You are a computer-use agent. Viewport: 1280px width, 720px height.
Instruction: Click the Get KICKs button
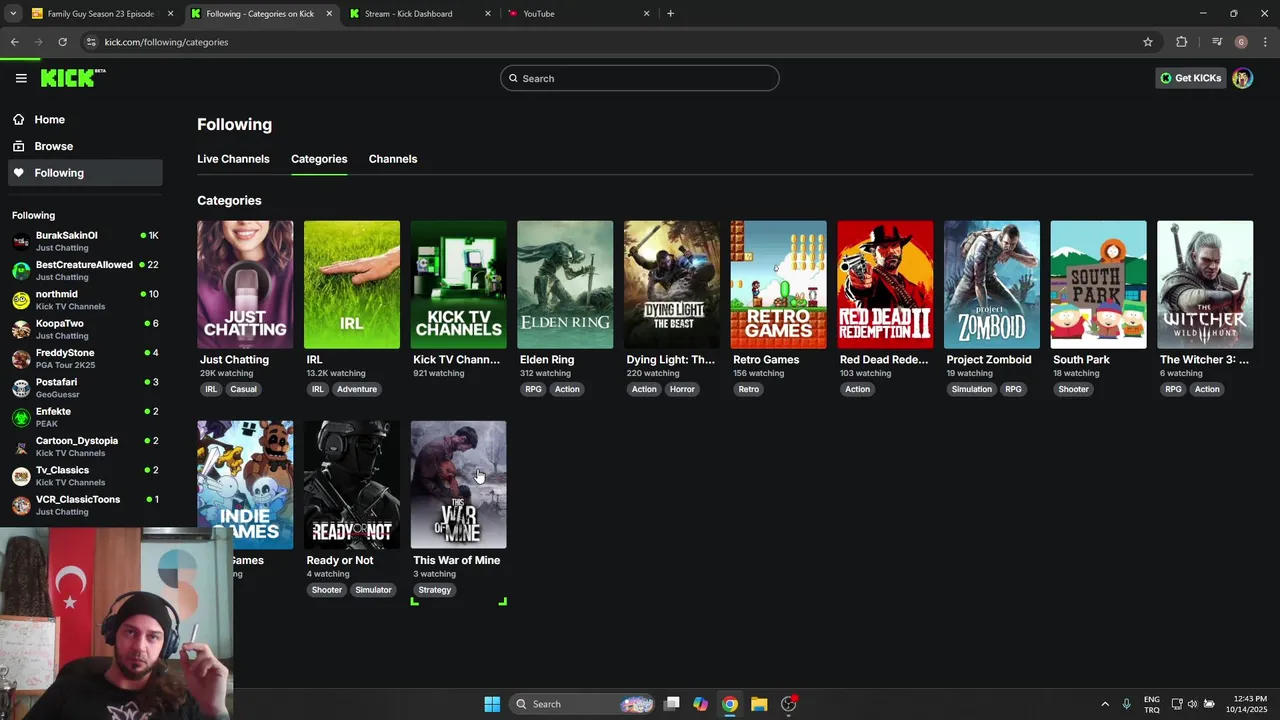(1190, 78)
